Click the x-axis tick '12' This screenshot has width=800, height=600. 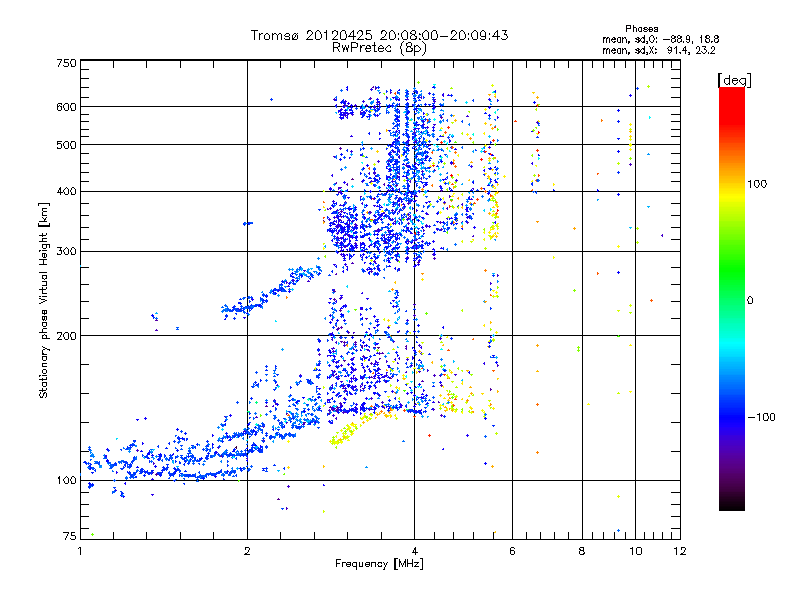click(680, 551)
